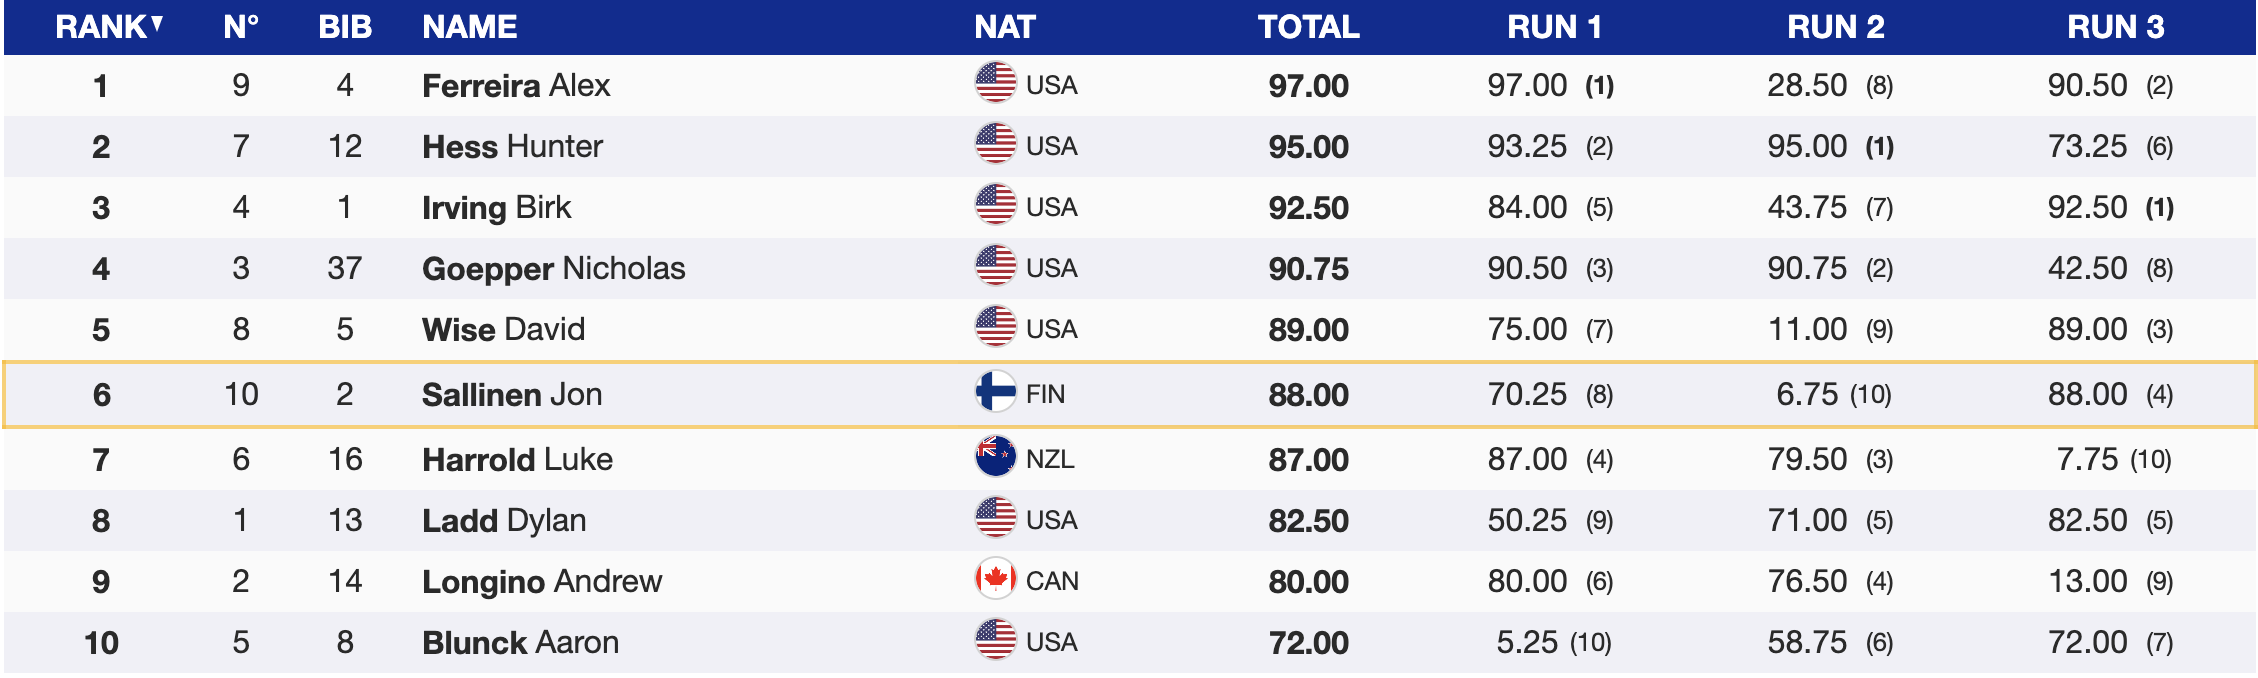Open Ferreira Alex athlete name
The width and height of the screenshot is (2258, 678).
coord(516,86)
